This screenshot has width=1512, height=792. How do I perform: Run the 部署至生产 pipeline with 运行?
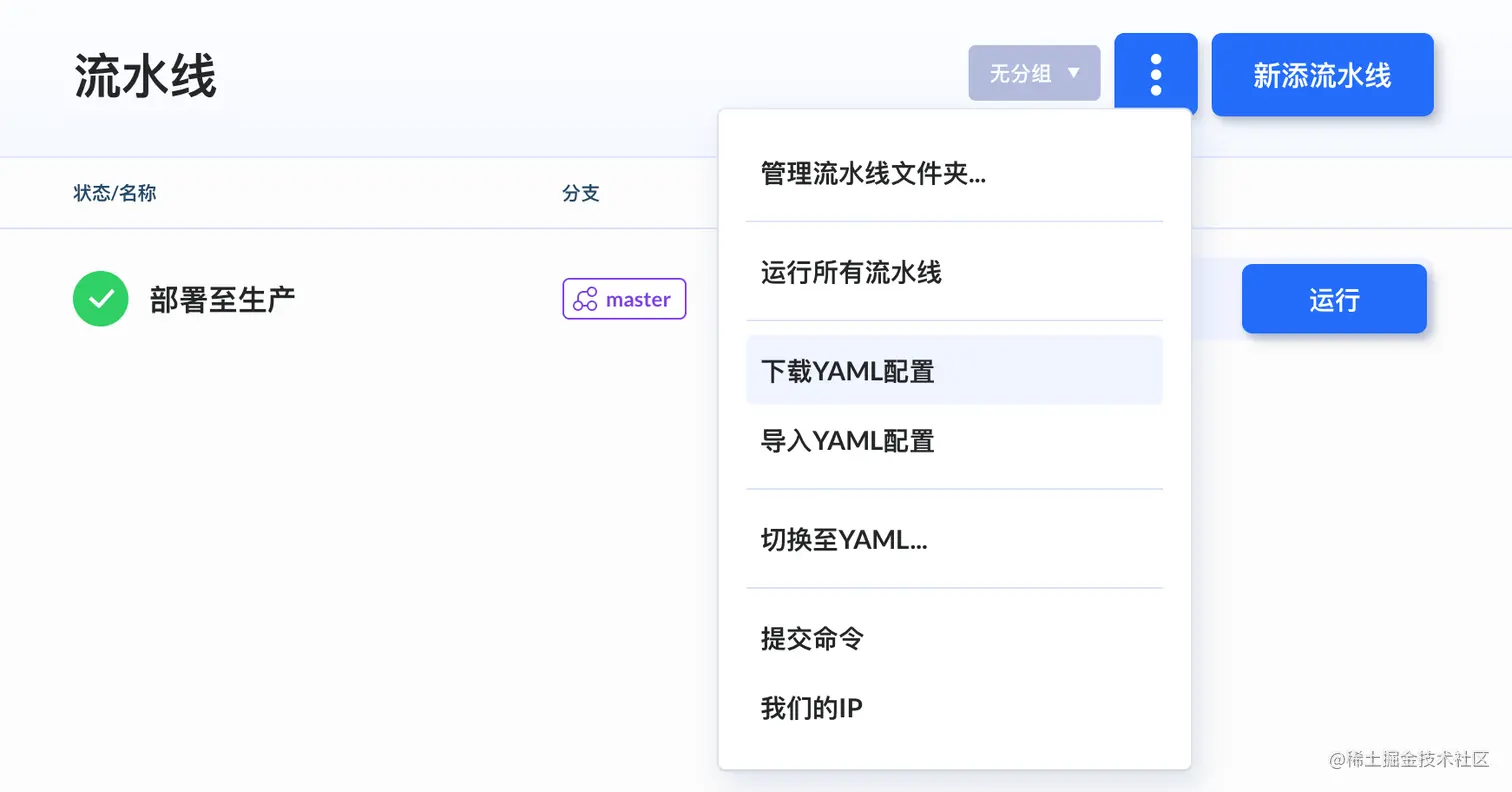[x=1334, y=299]
